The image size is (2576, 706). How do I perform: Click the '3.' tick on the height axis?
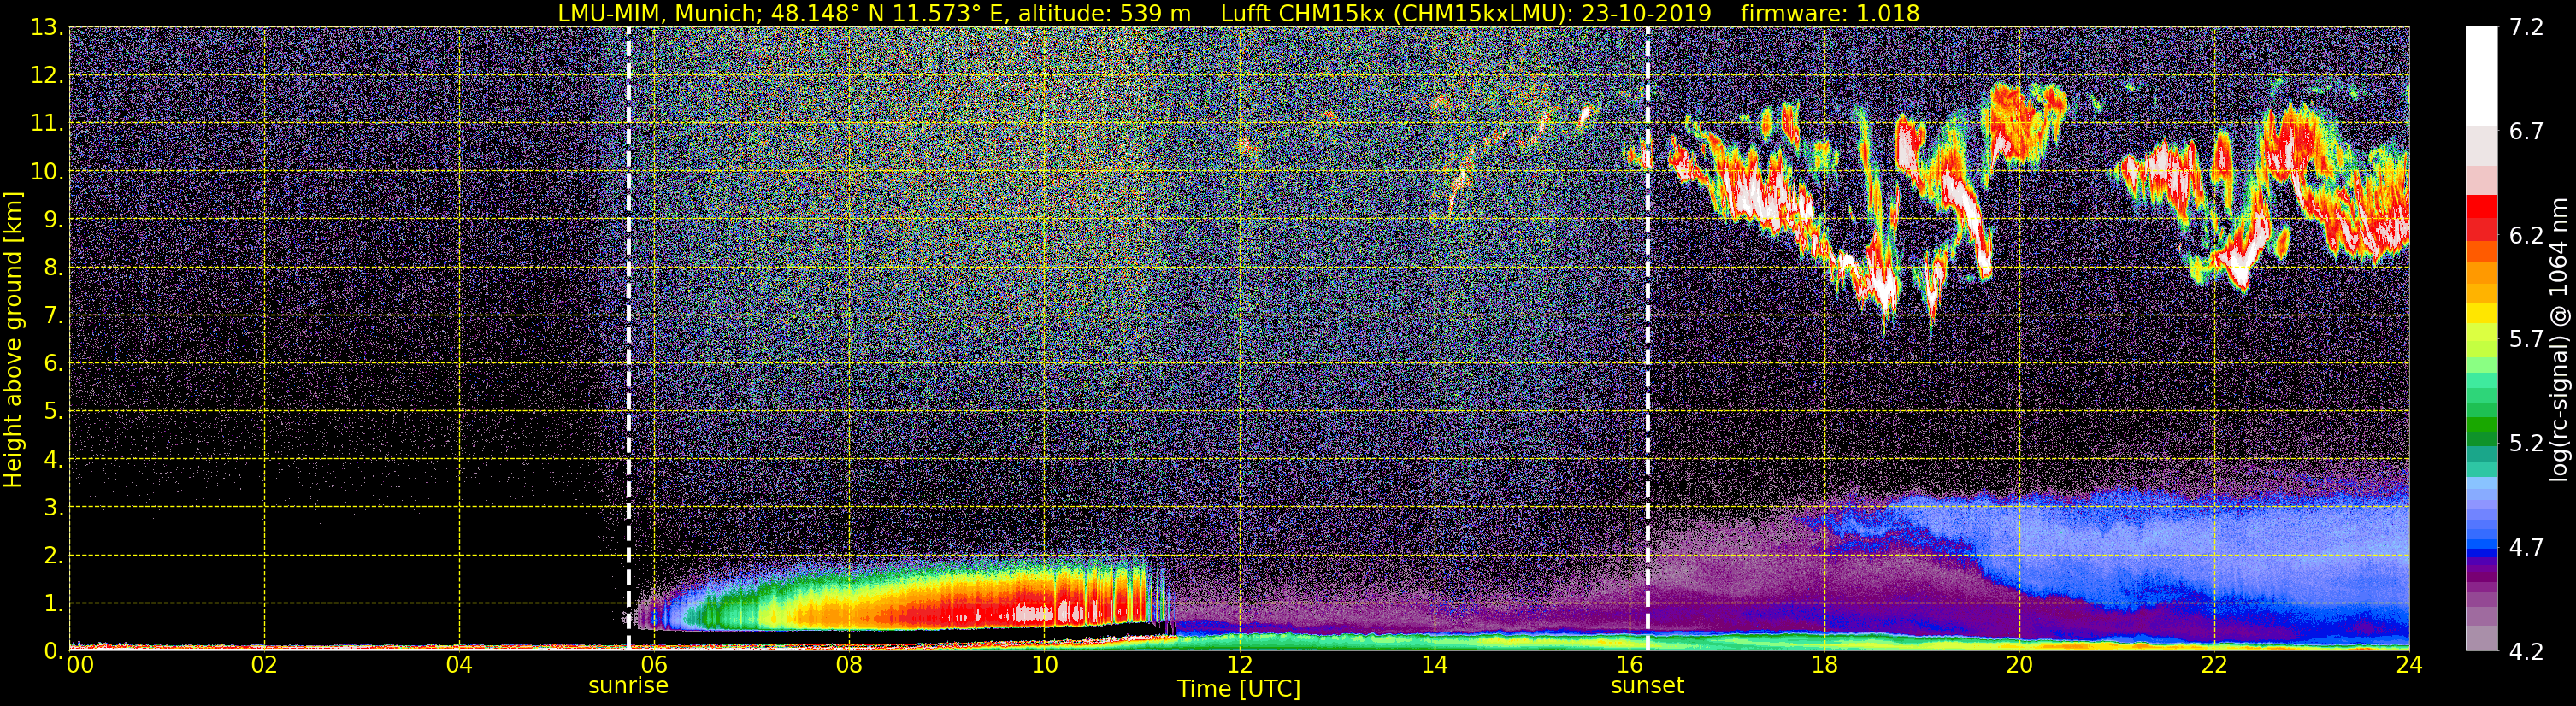click(52, 507)
